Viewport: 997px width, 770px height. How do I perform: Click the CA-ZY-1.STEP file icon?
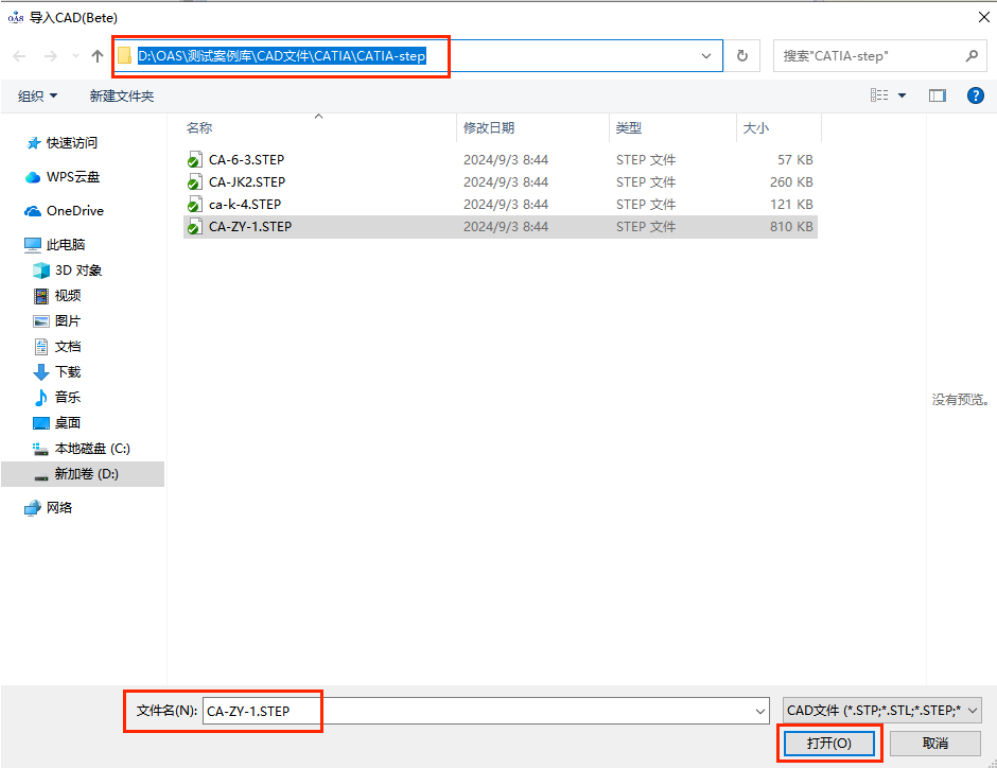(195, 226)
